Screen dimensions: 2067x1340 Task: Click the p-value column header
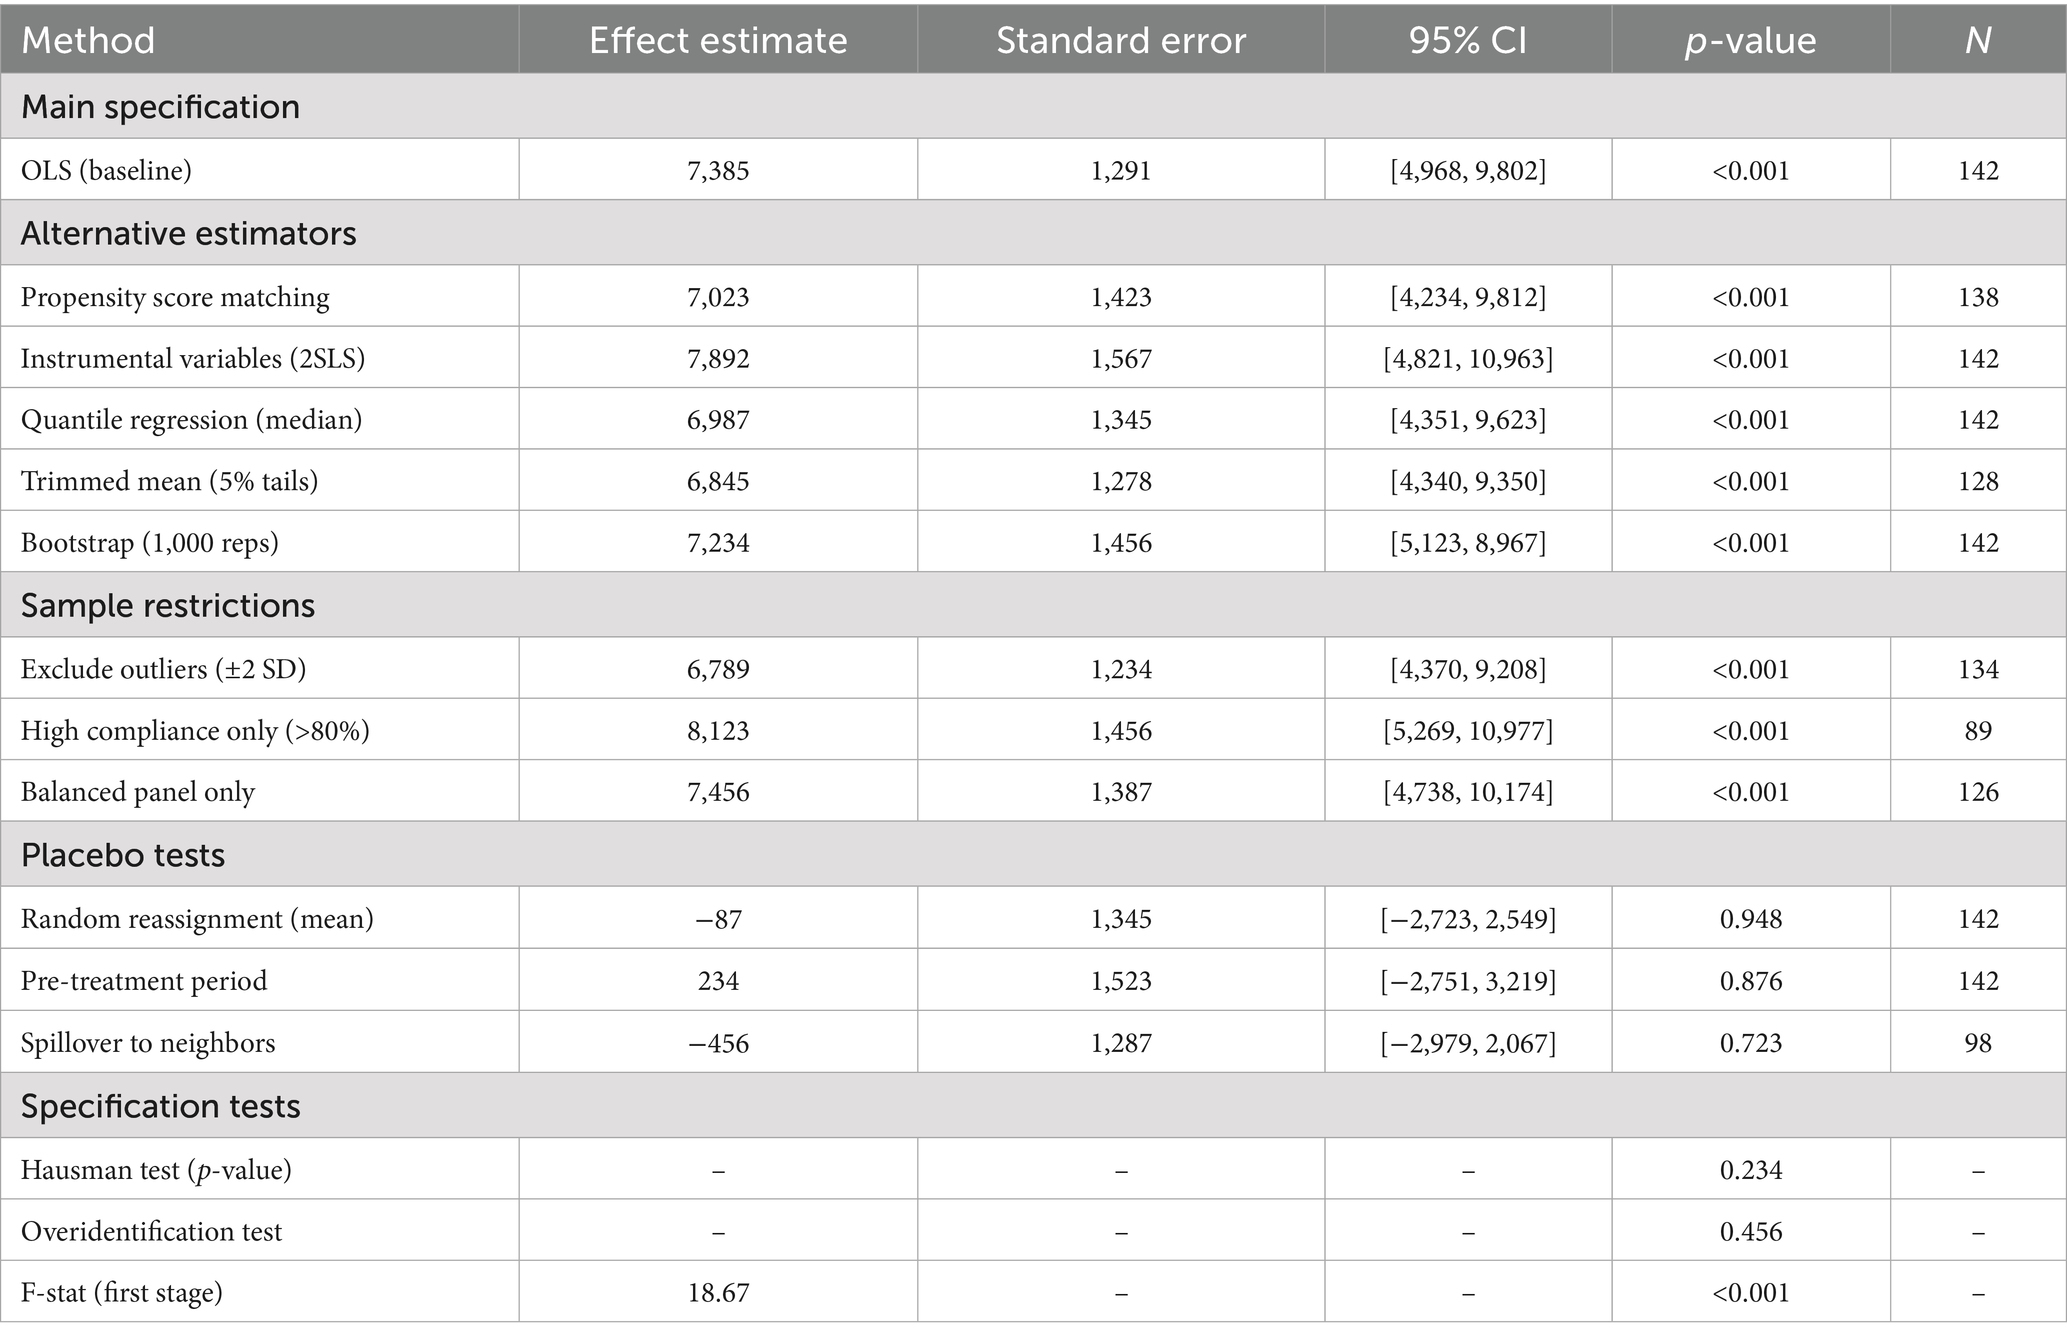pos(1750,41)
